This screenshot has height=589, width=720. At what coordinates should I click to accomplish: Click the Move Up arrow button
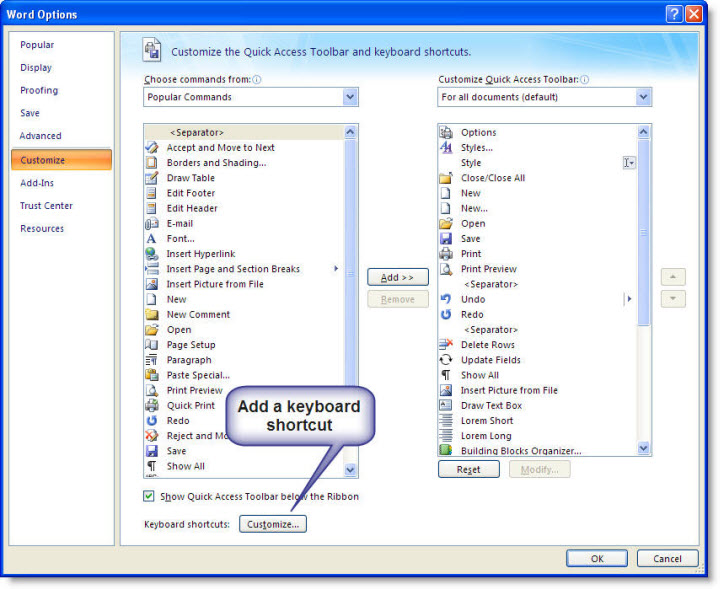coord(673,277)
